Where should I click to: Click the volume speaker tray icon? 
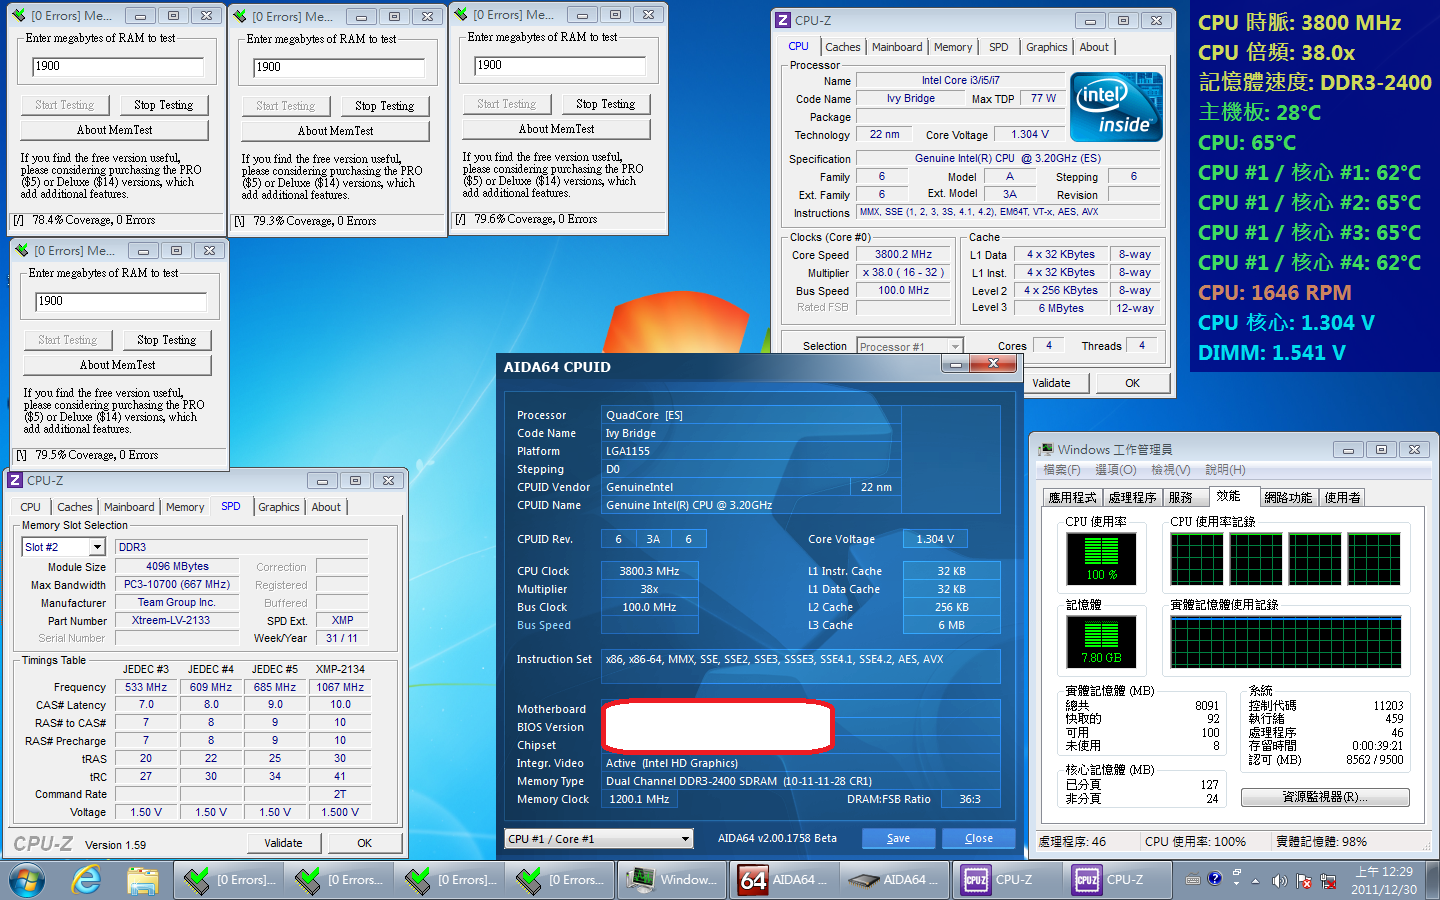pyautogui.click(x=1279, y=881)
